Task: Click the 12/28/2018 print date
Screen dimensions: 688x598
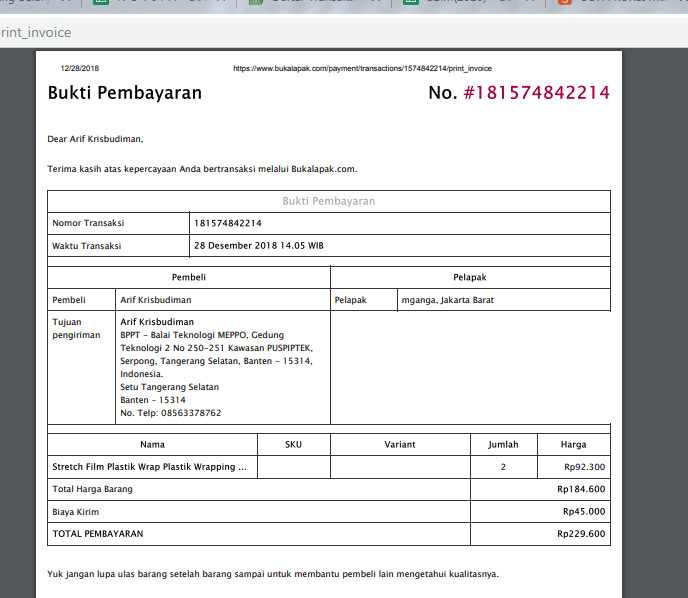Action: [80, 69]
